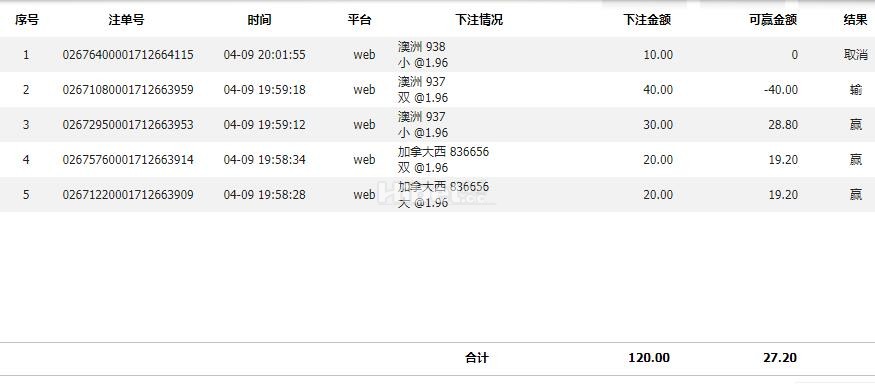Click the 合计 total bet amount 120.00
Viewport: 875px width, 384px height.
[x=649, y=358]
